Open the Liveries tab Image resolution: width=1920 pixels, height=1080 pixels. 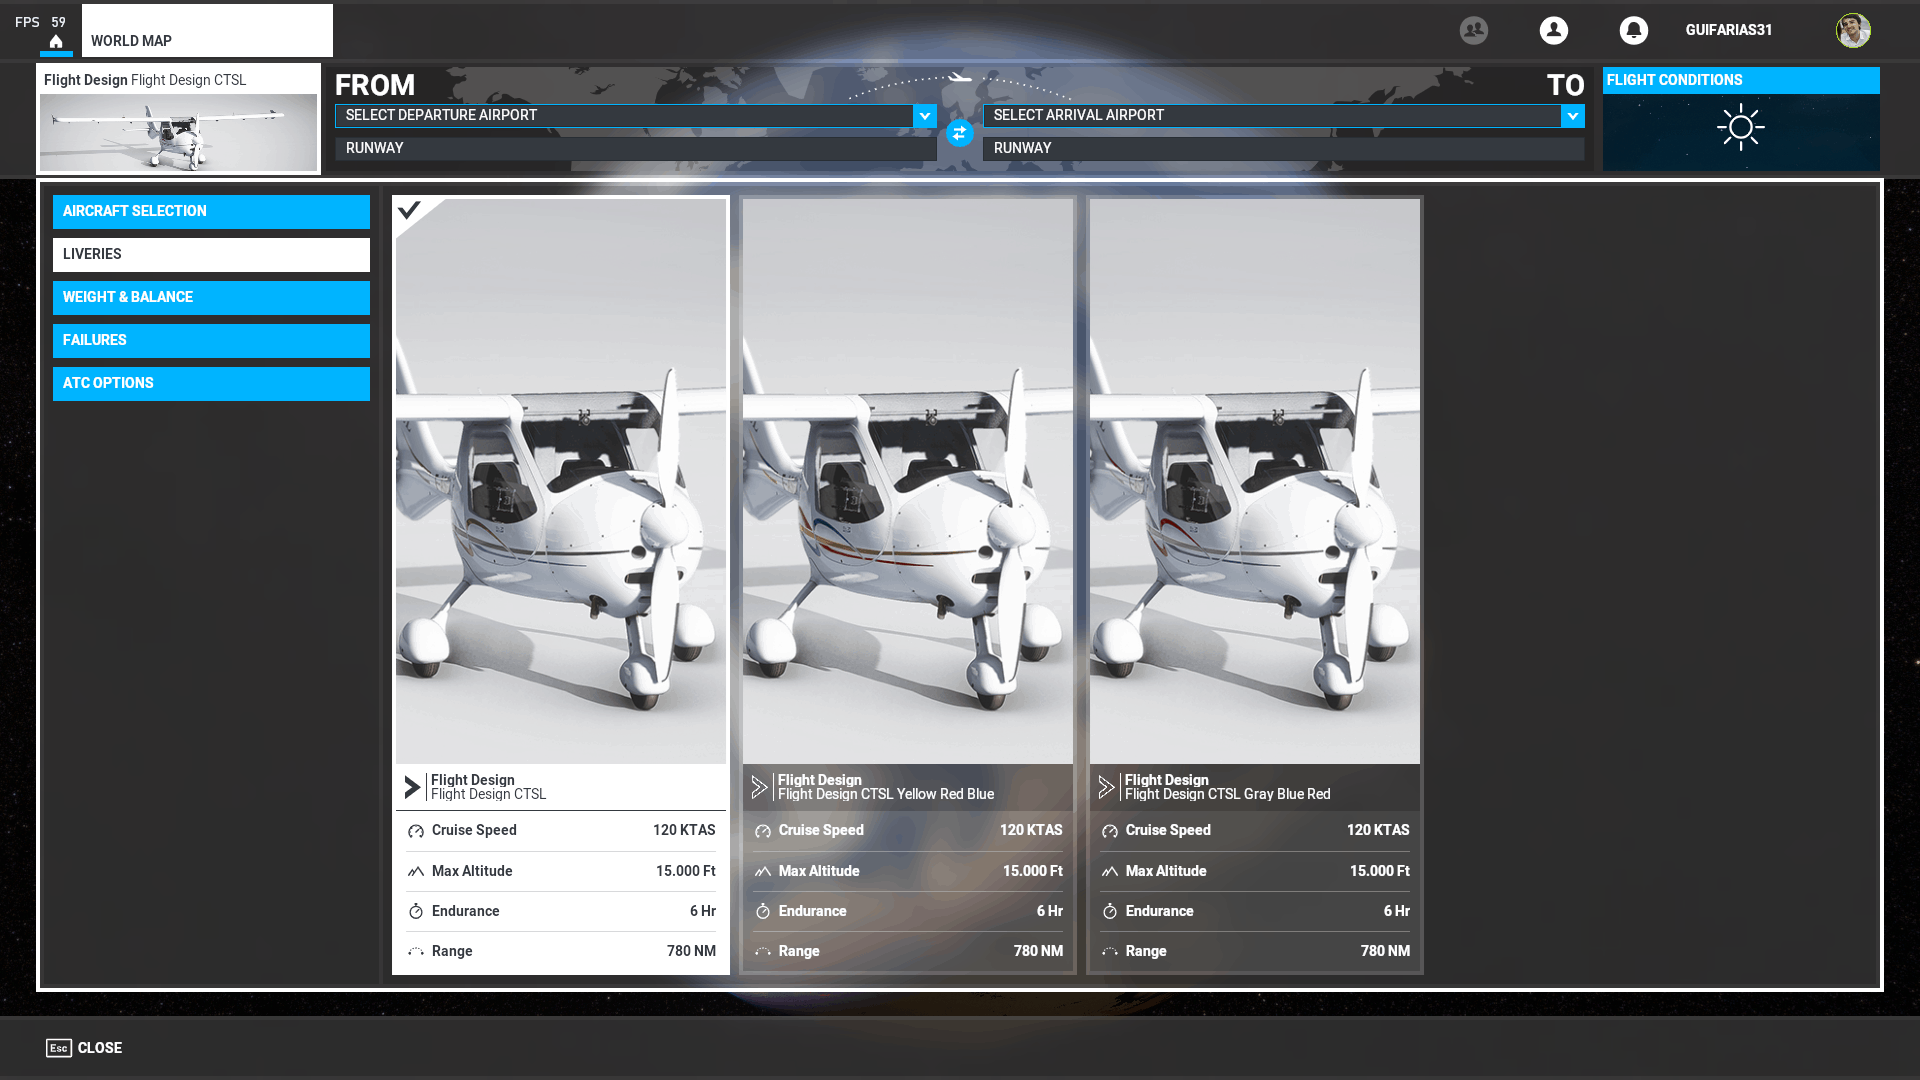tap(211, 254)
